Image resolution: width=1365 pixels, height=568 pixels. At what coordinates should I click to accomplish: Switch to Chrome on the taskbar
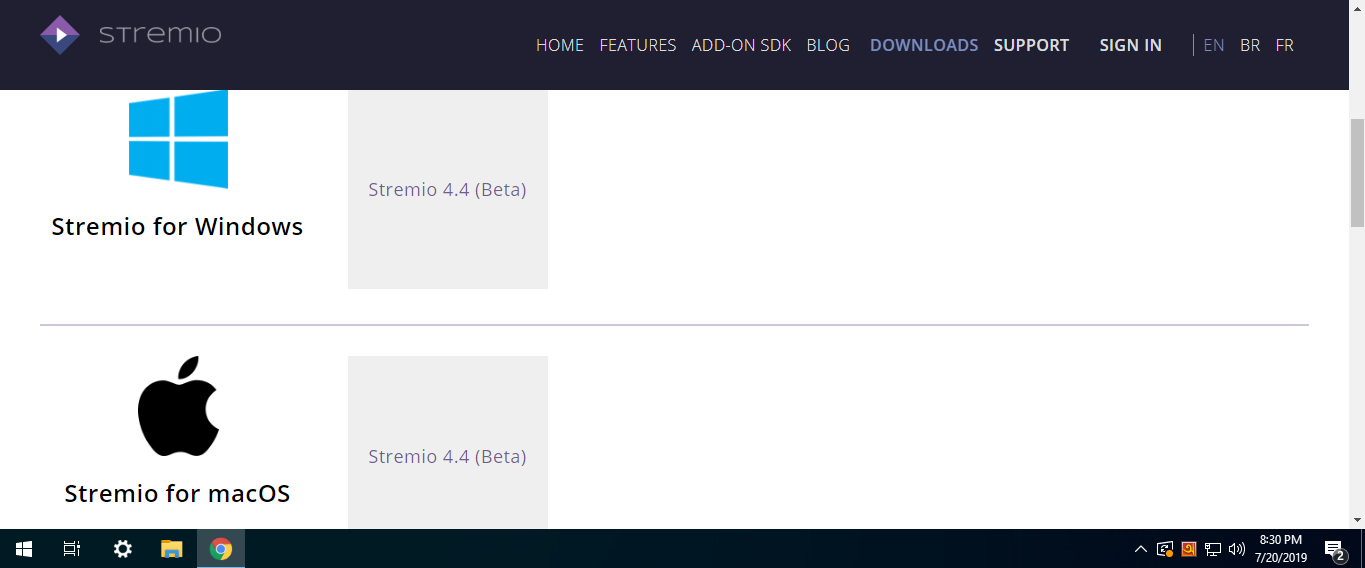point(221,549)
